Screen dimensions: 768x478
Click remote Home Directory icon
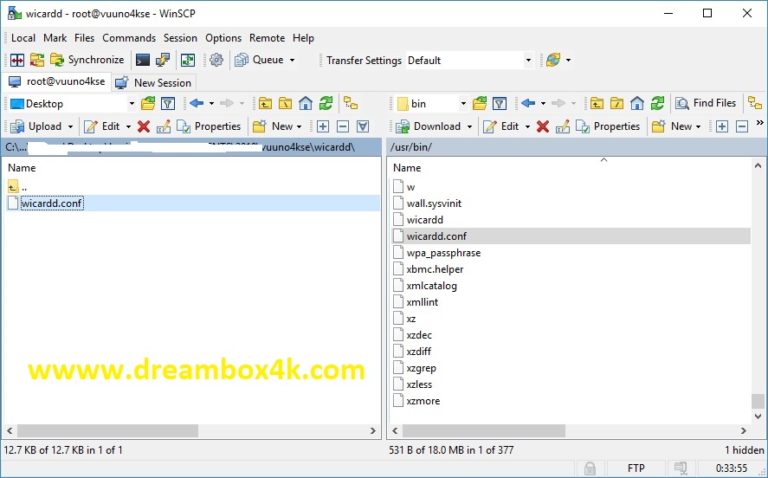click(637, 103)
